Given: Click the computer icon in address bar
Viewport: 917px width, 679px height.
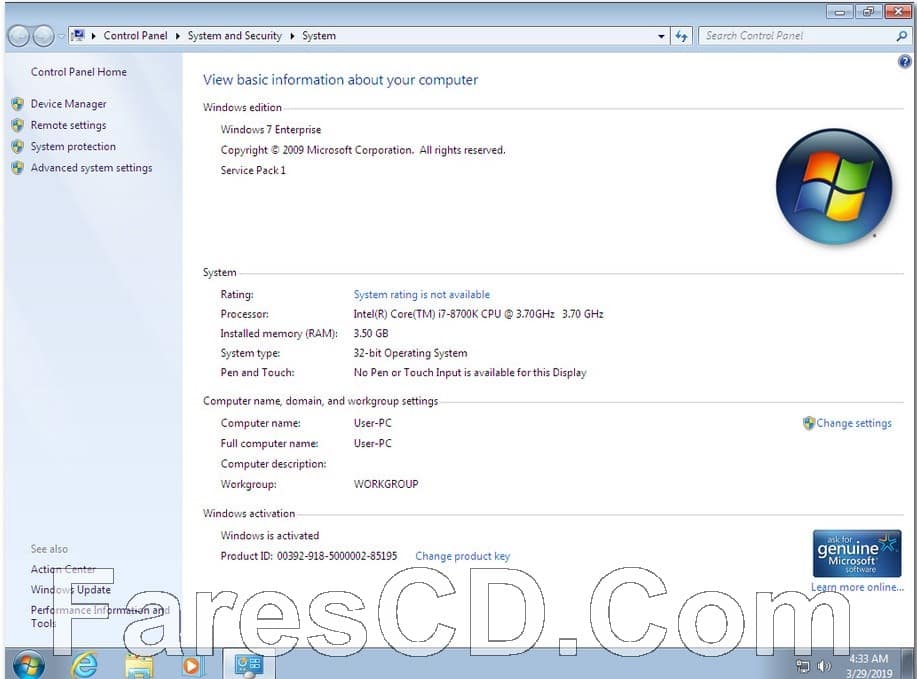Looking at the screenshot, I should [78, 36].
